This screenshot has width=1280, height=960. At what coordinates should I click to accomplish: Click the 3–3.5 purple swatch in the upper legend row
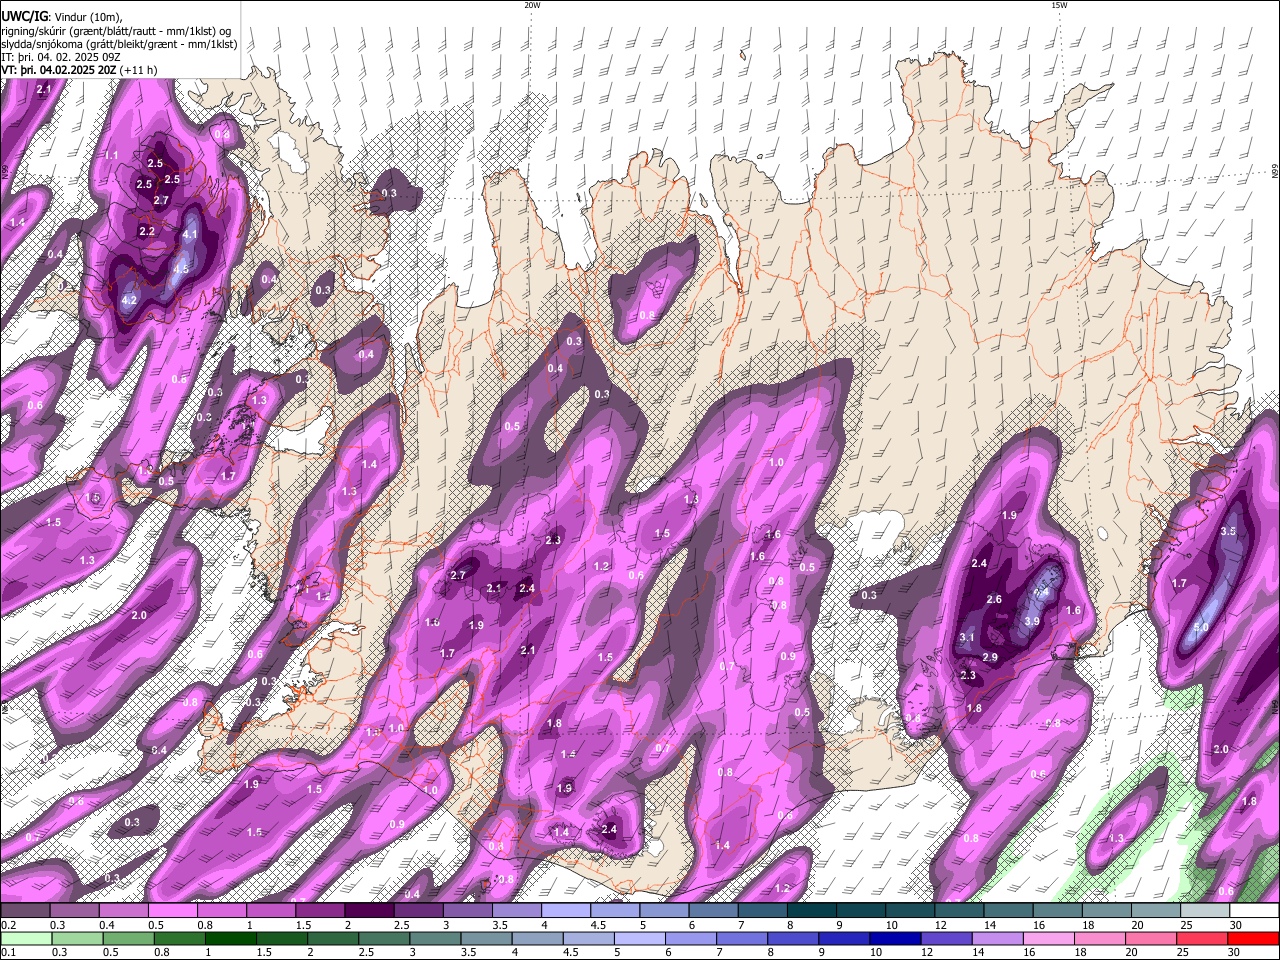point(468,911)
